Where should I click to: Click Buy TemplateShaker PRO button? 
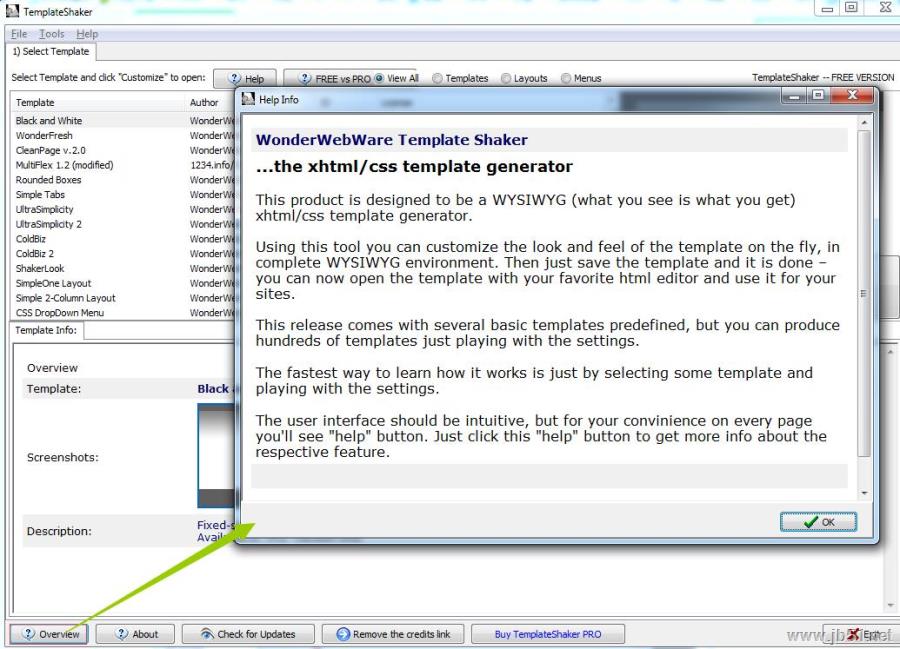point(548,634)
